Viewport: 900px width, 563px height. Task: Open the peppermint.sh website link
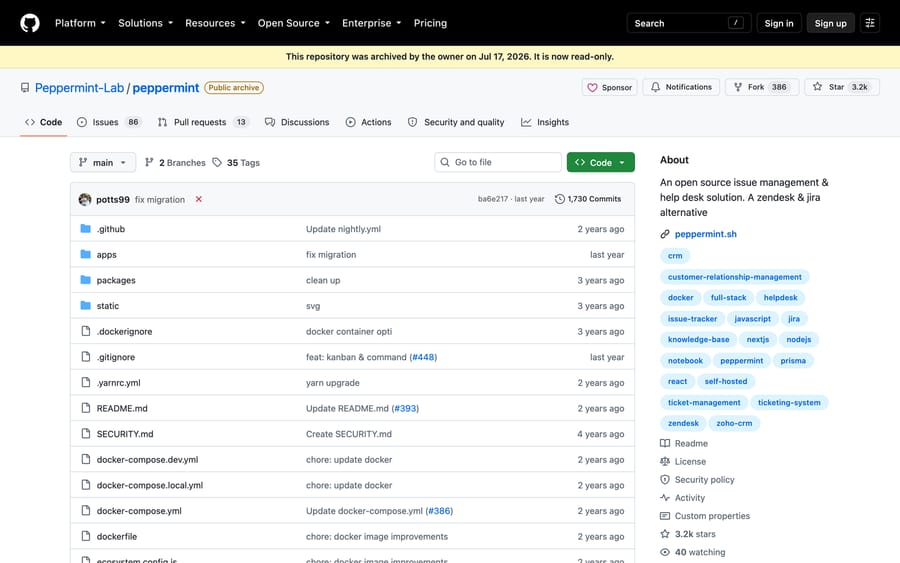pyautogui.click(x=705, y=234)
